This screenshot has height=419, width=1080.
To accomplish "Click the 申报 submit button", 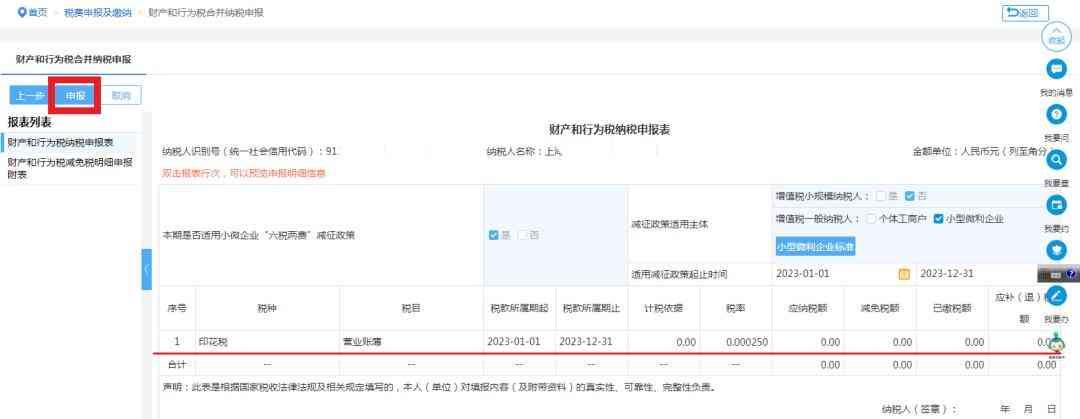I will [x=76, y=96].
